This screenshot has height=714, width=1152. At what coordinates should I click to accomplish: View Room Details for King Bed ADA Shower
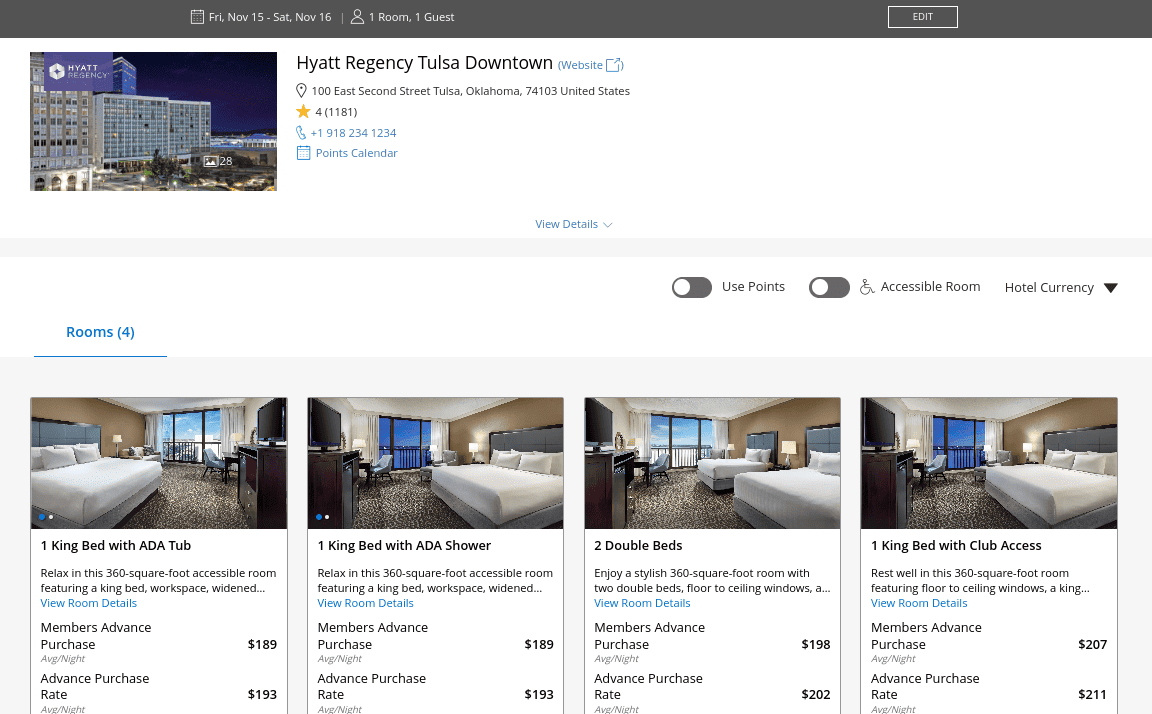pyautogui.click(x=366, y=603)
